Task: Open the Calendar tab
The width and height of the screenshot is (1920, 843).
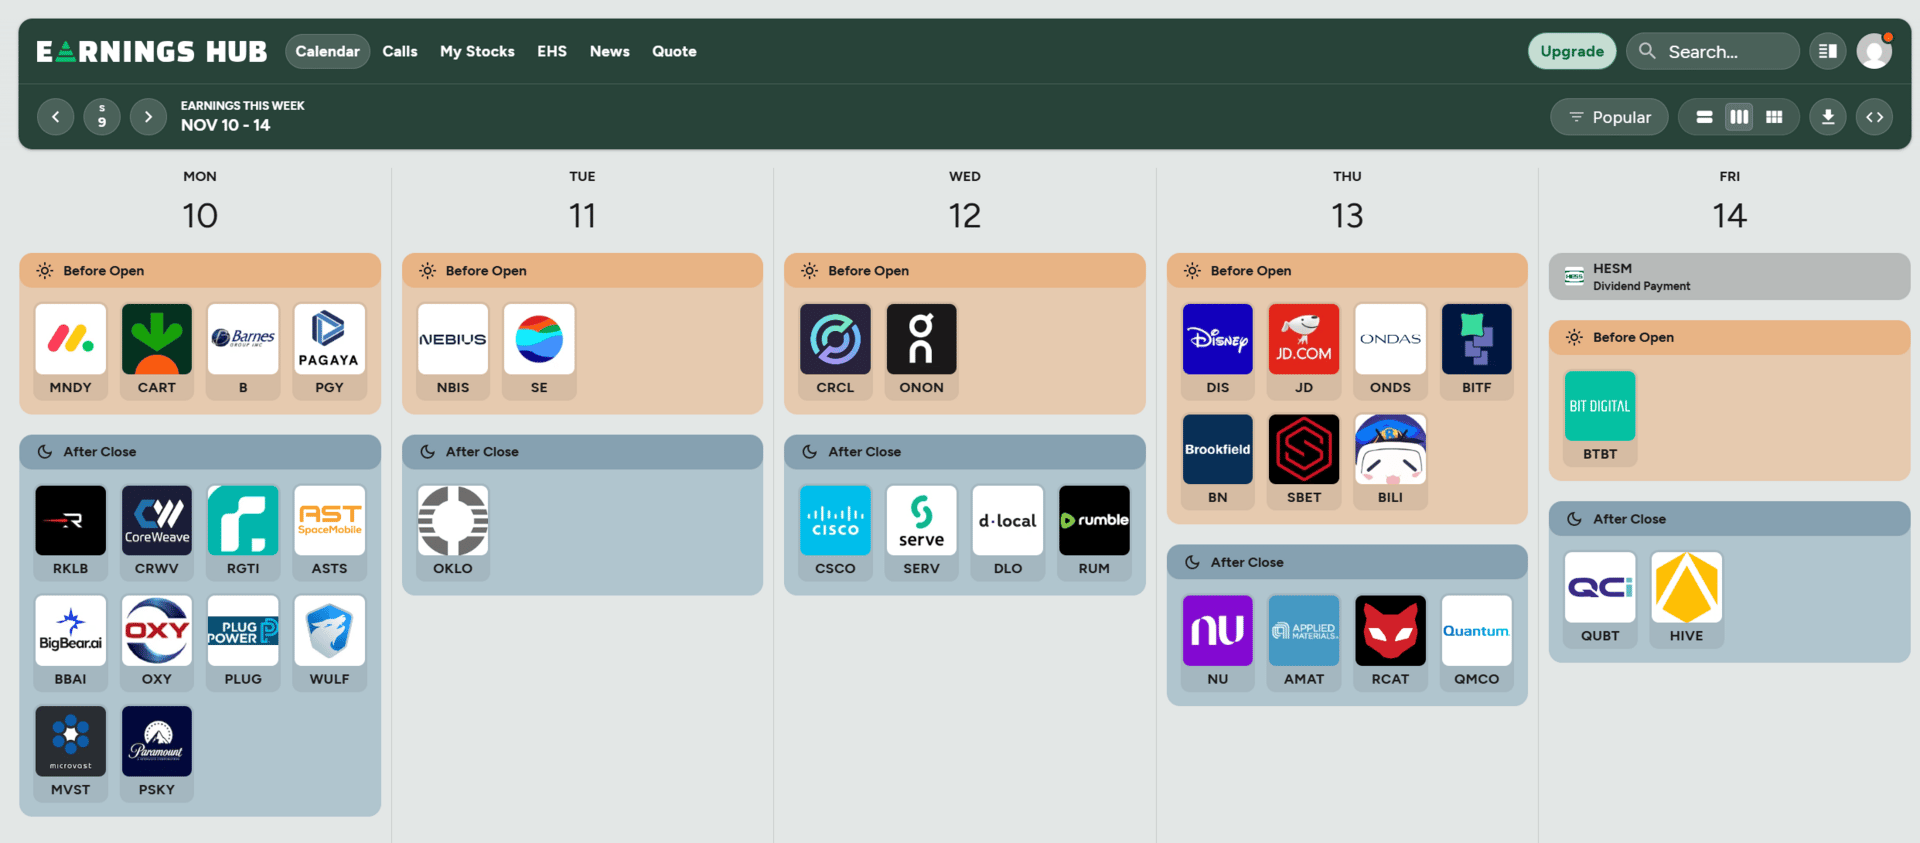Action: pyautogui.click(x=327, y=51)
